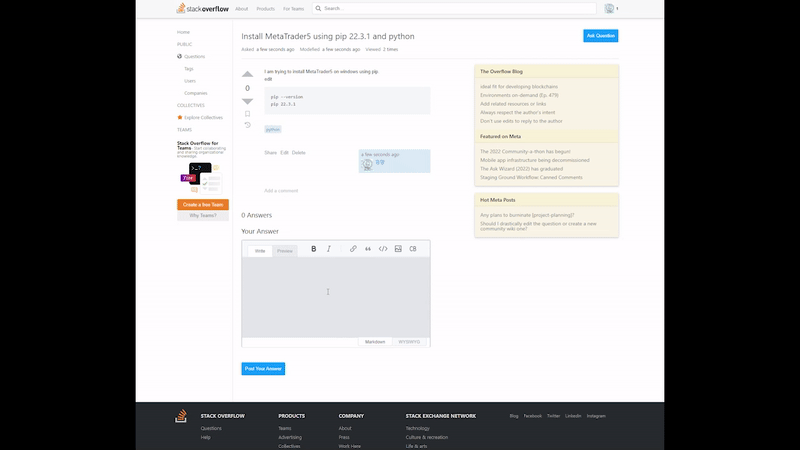Open 'Staging Ground Workflow: Canned Comments' link
The height and width of the screenshot is (450, 800).
531,178
